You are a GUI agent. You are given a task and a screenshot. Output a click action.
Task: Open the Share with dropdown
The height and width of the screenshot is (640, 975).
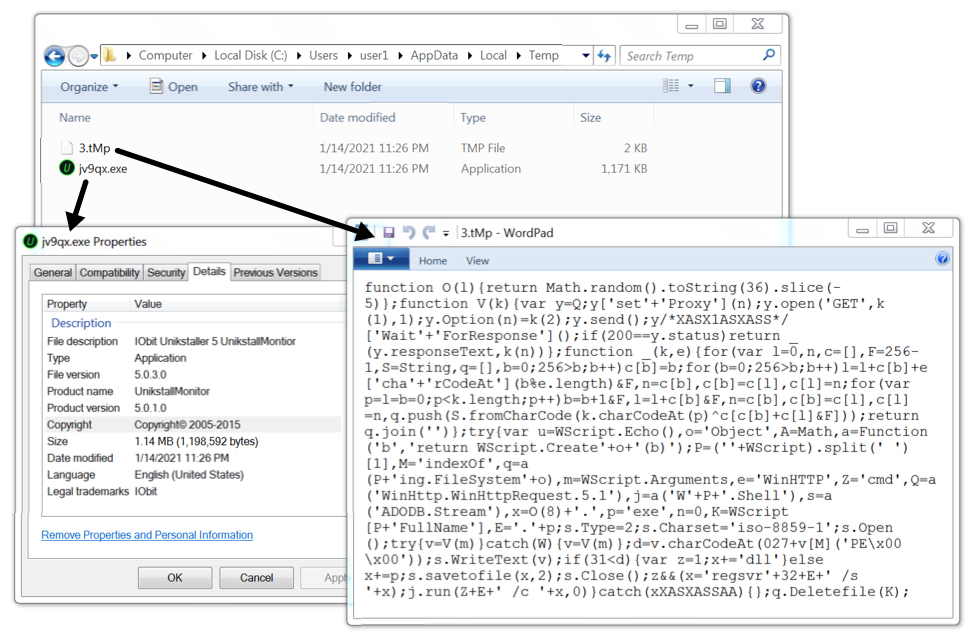tap(261, 87)
